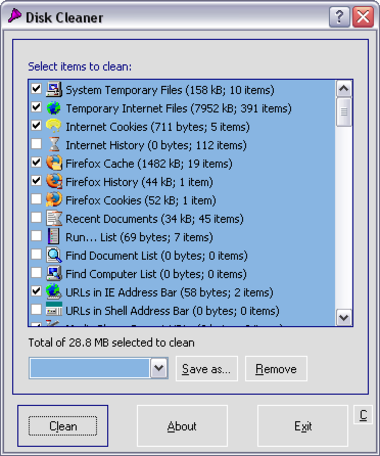Click the Recent Documents icon
This screenshot has height=456, width=380.
point(54,218)
